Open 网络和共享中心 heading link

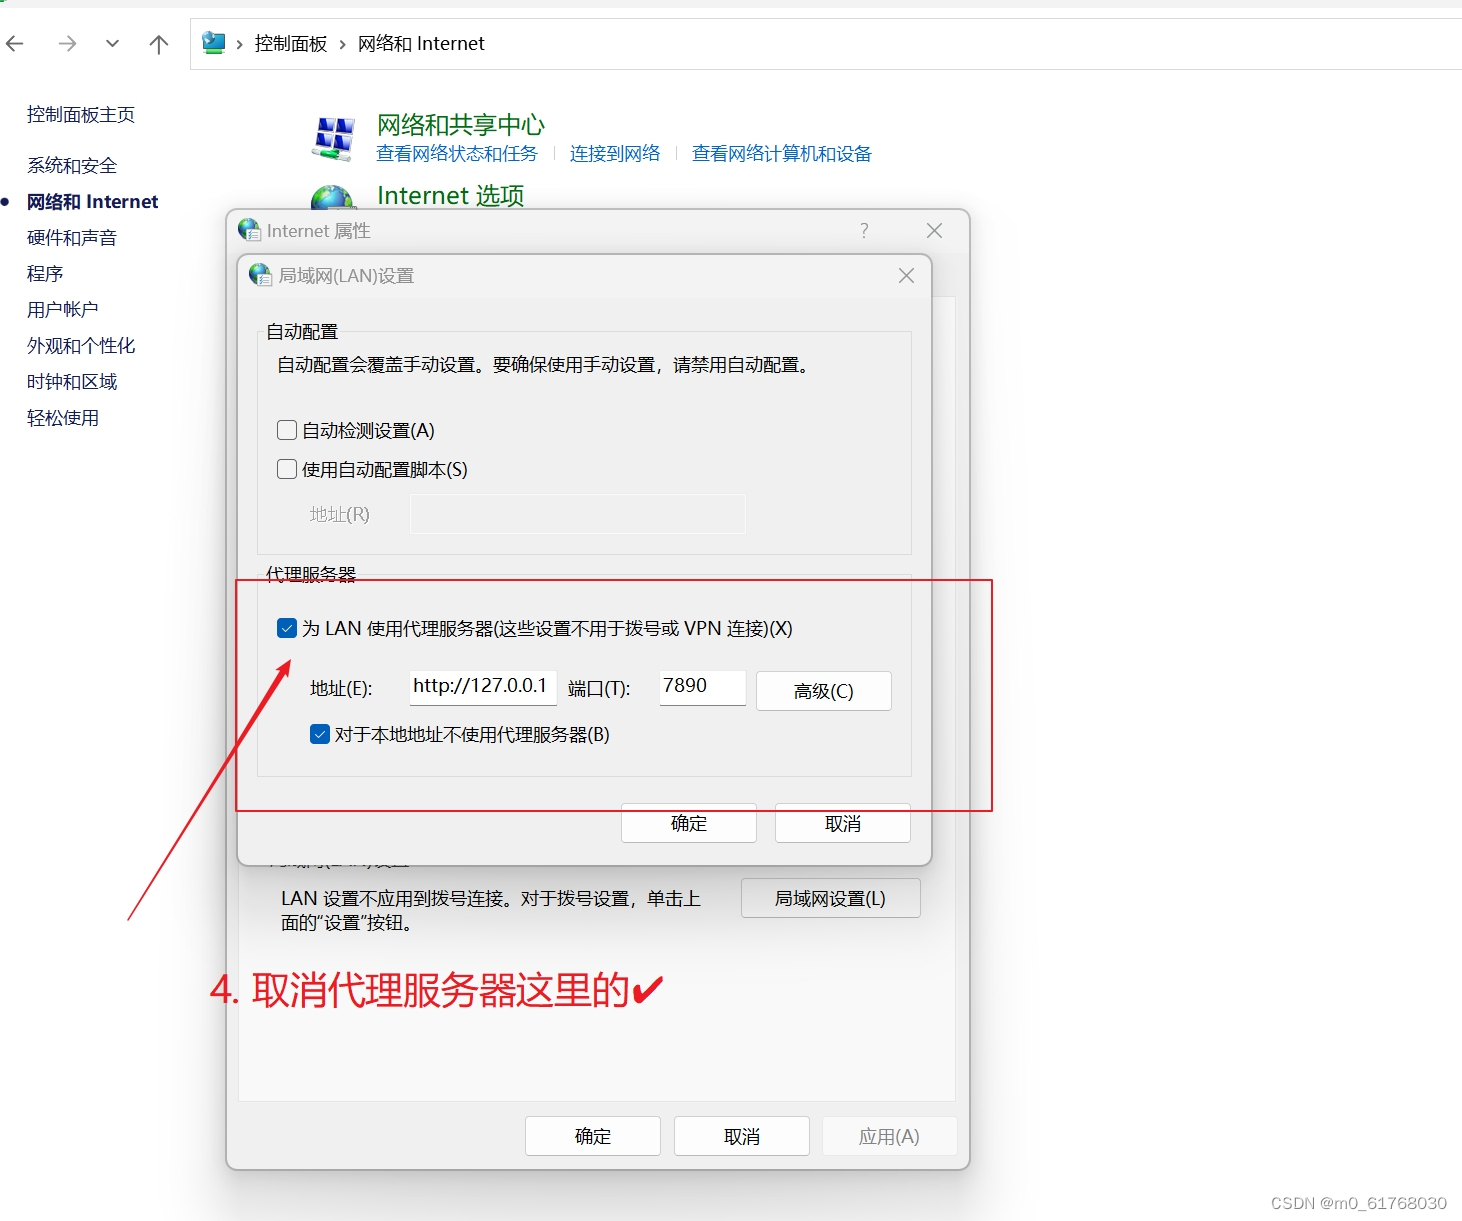[x=461, y=125]
